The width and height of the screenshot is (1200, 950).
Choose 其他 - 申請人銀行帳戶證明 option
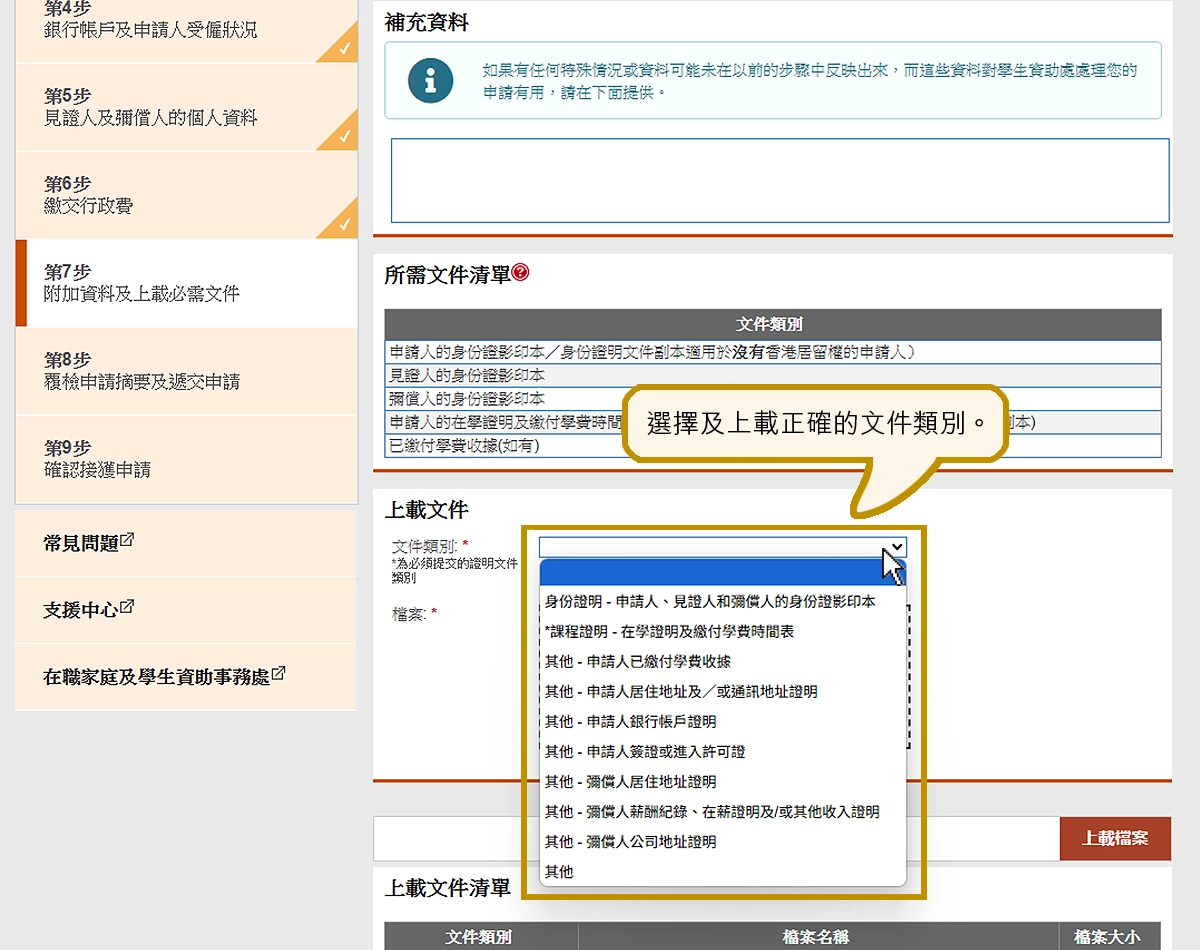[630, 721]
